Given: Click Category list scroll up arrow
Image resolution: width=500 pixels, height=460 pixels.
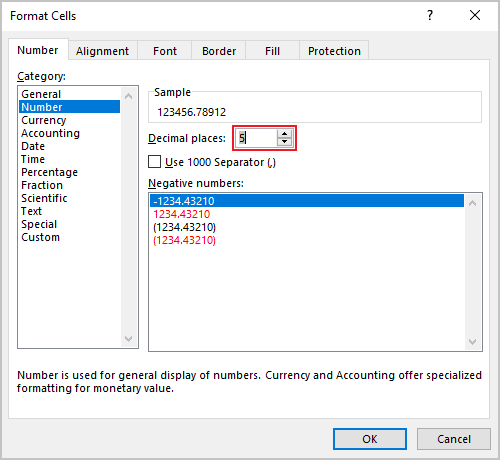Looking at the screenshot, I should click(x=129, y=96).
